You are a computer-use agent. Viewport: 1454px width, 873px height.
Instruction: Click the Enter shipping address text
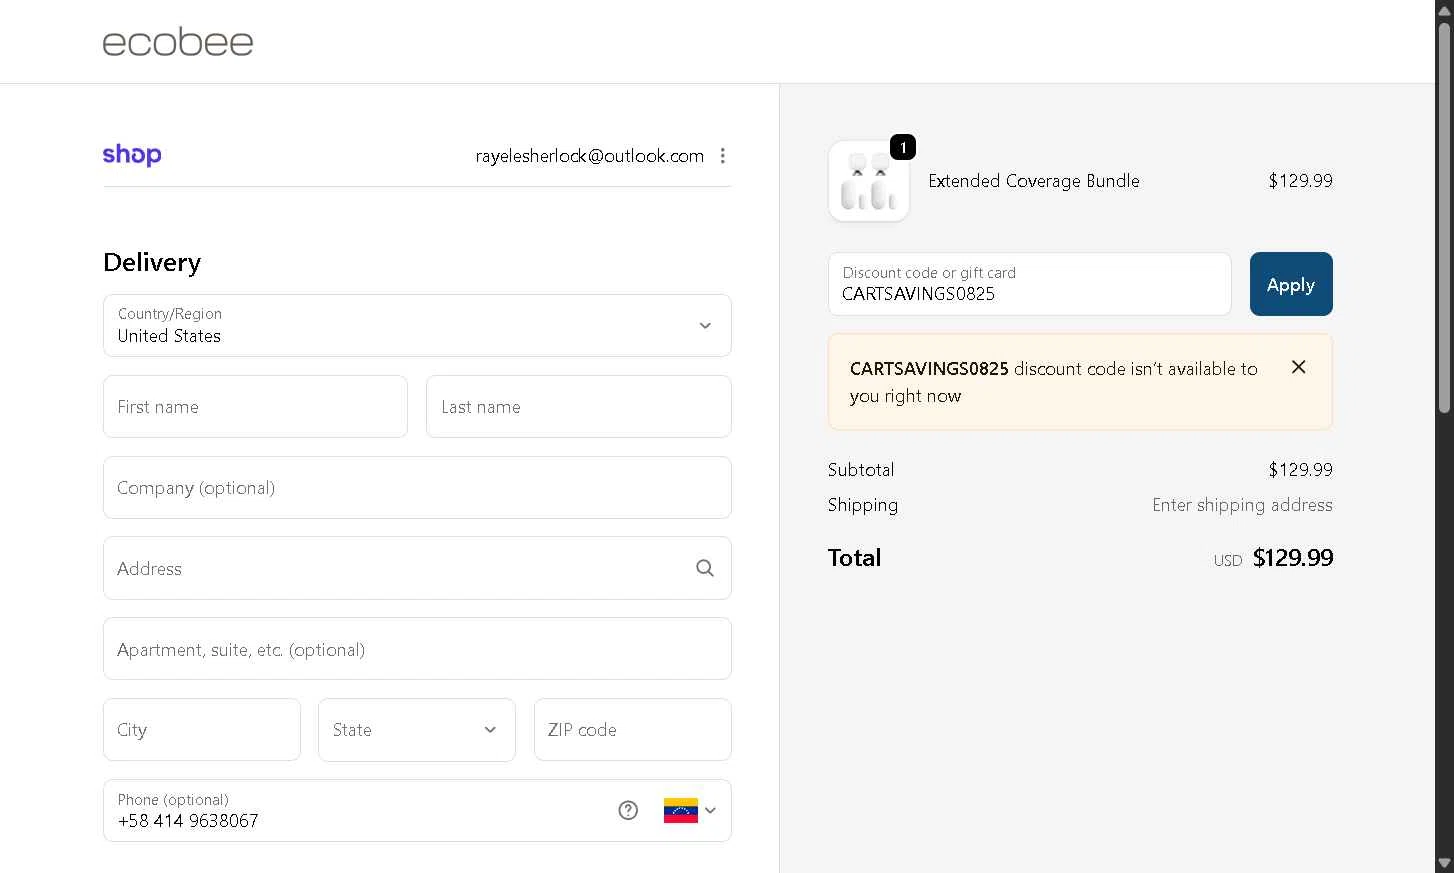click(1242, 505)
